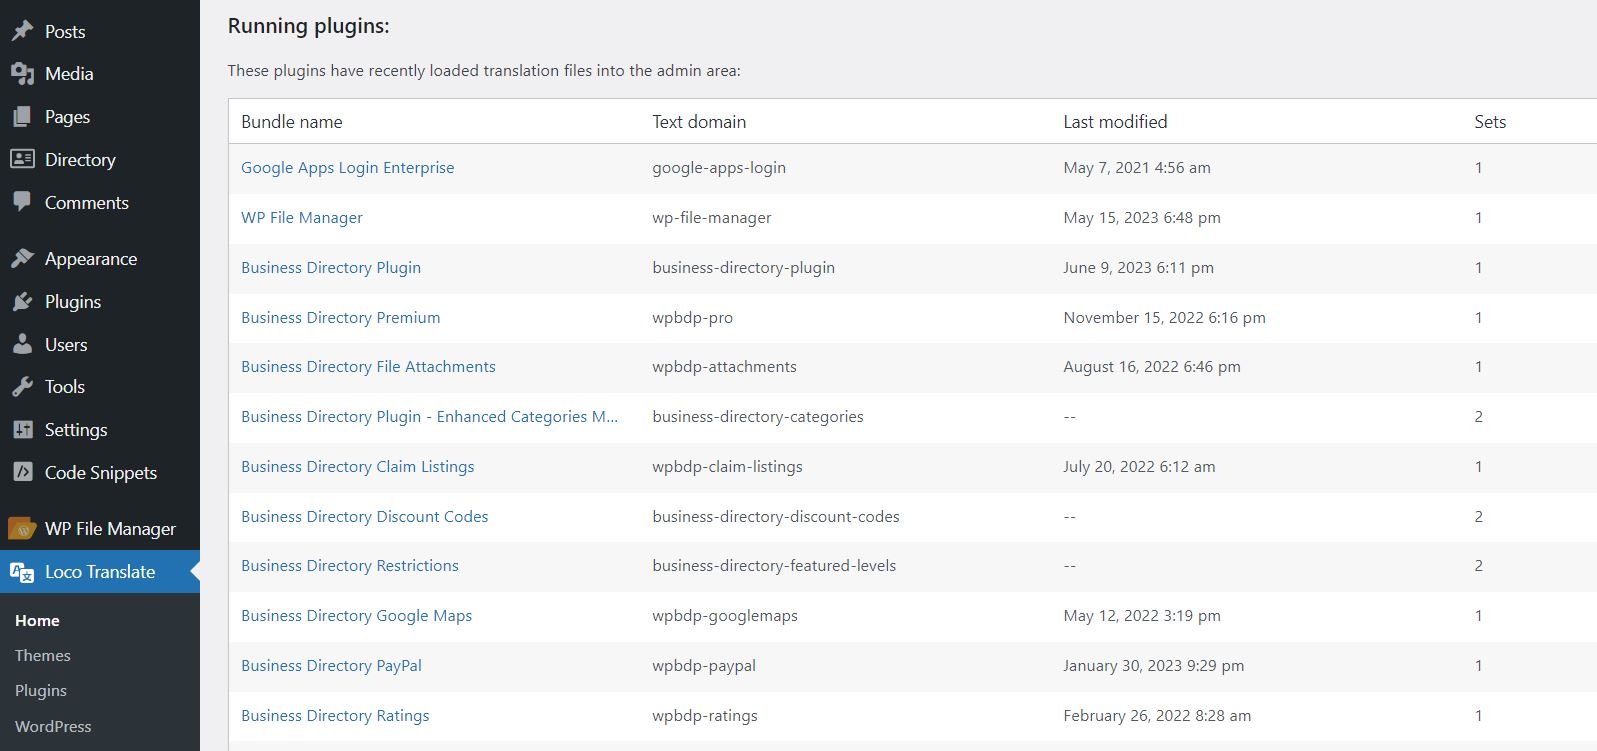Screen dimensions: 1597x751
Task: Click the Plugins plug icon
Action: coord(22,301)
